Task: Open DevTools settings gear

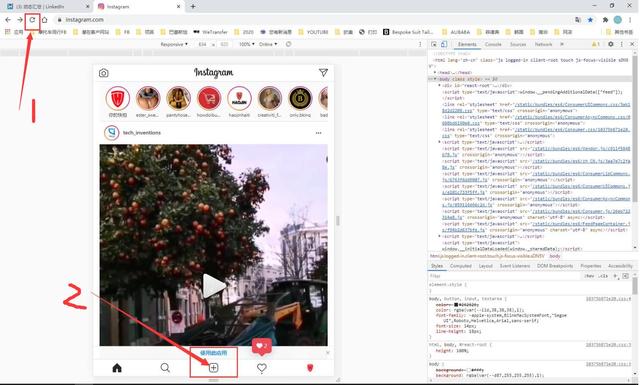Action: [611, 44]
